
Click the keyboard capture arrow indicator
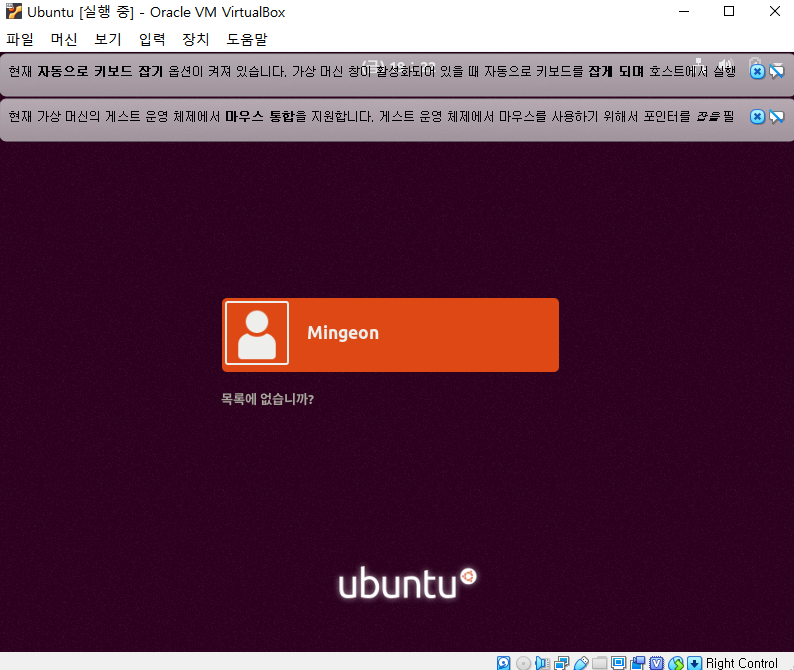694,662
